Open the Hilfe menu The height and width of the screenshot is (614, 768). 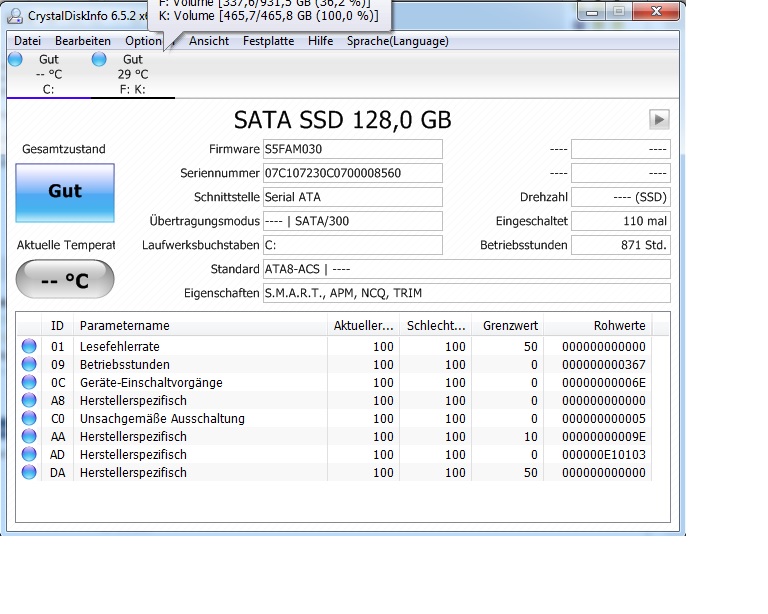pos(320,41)
